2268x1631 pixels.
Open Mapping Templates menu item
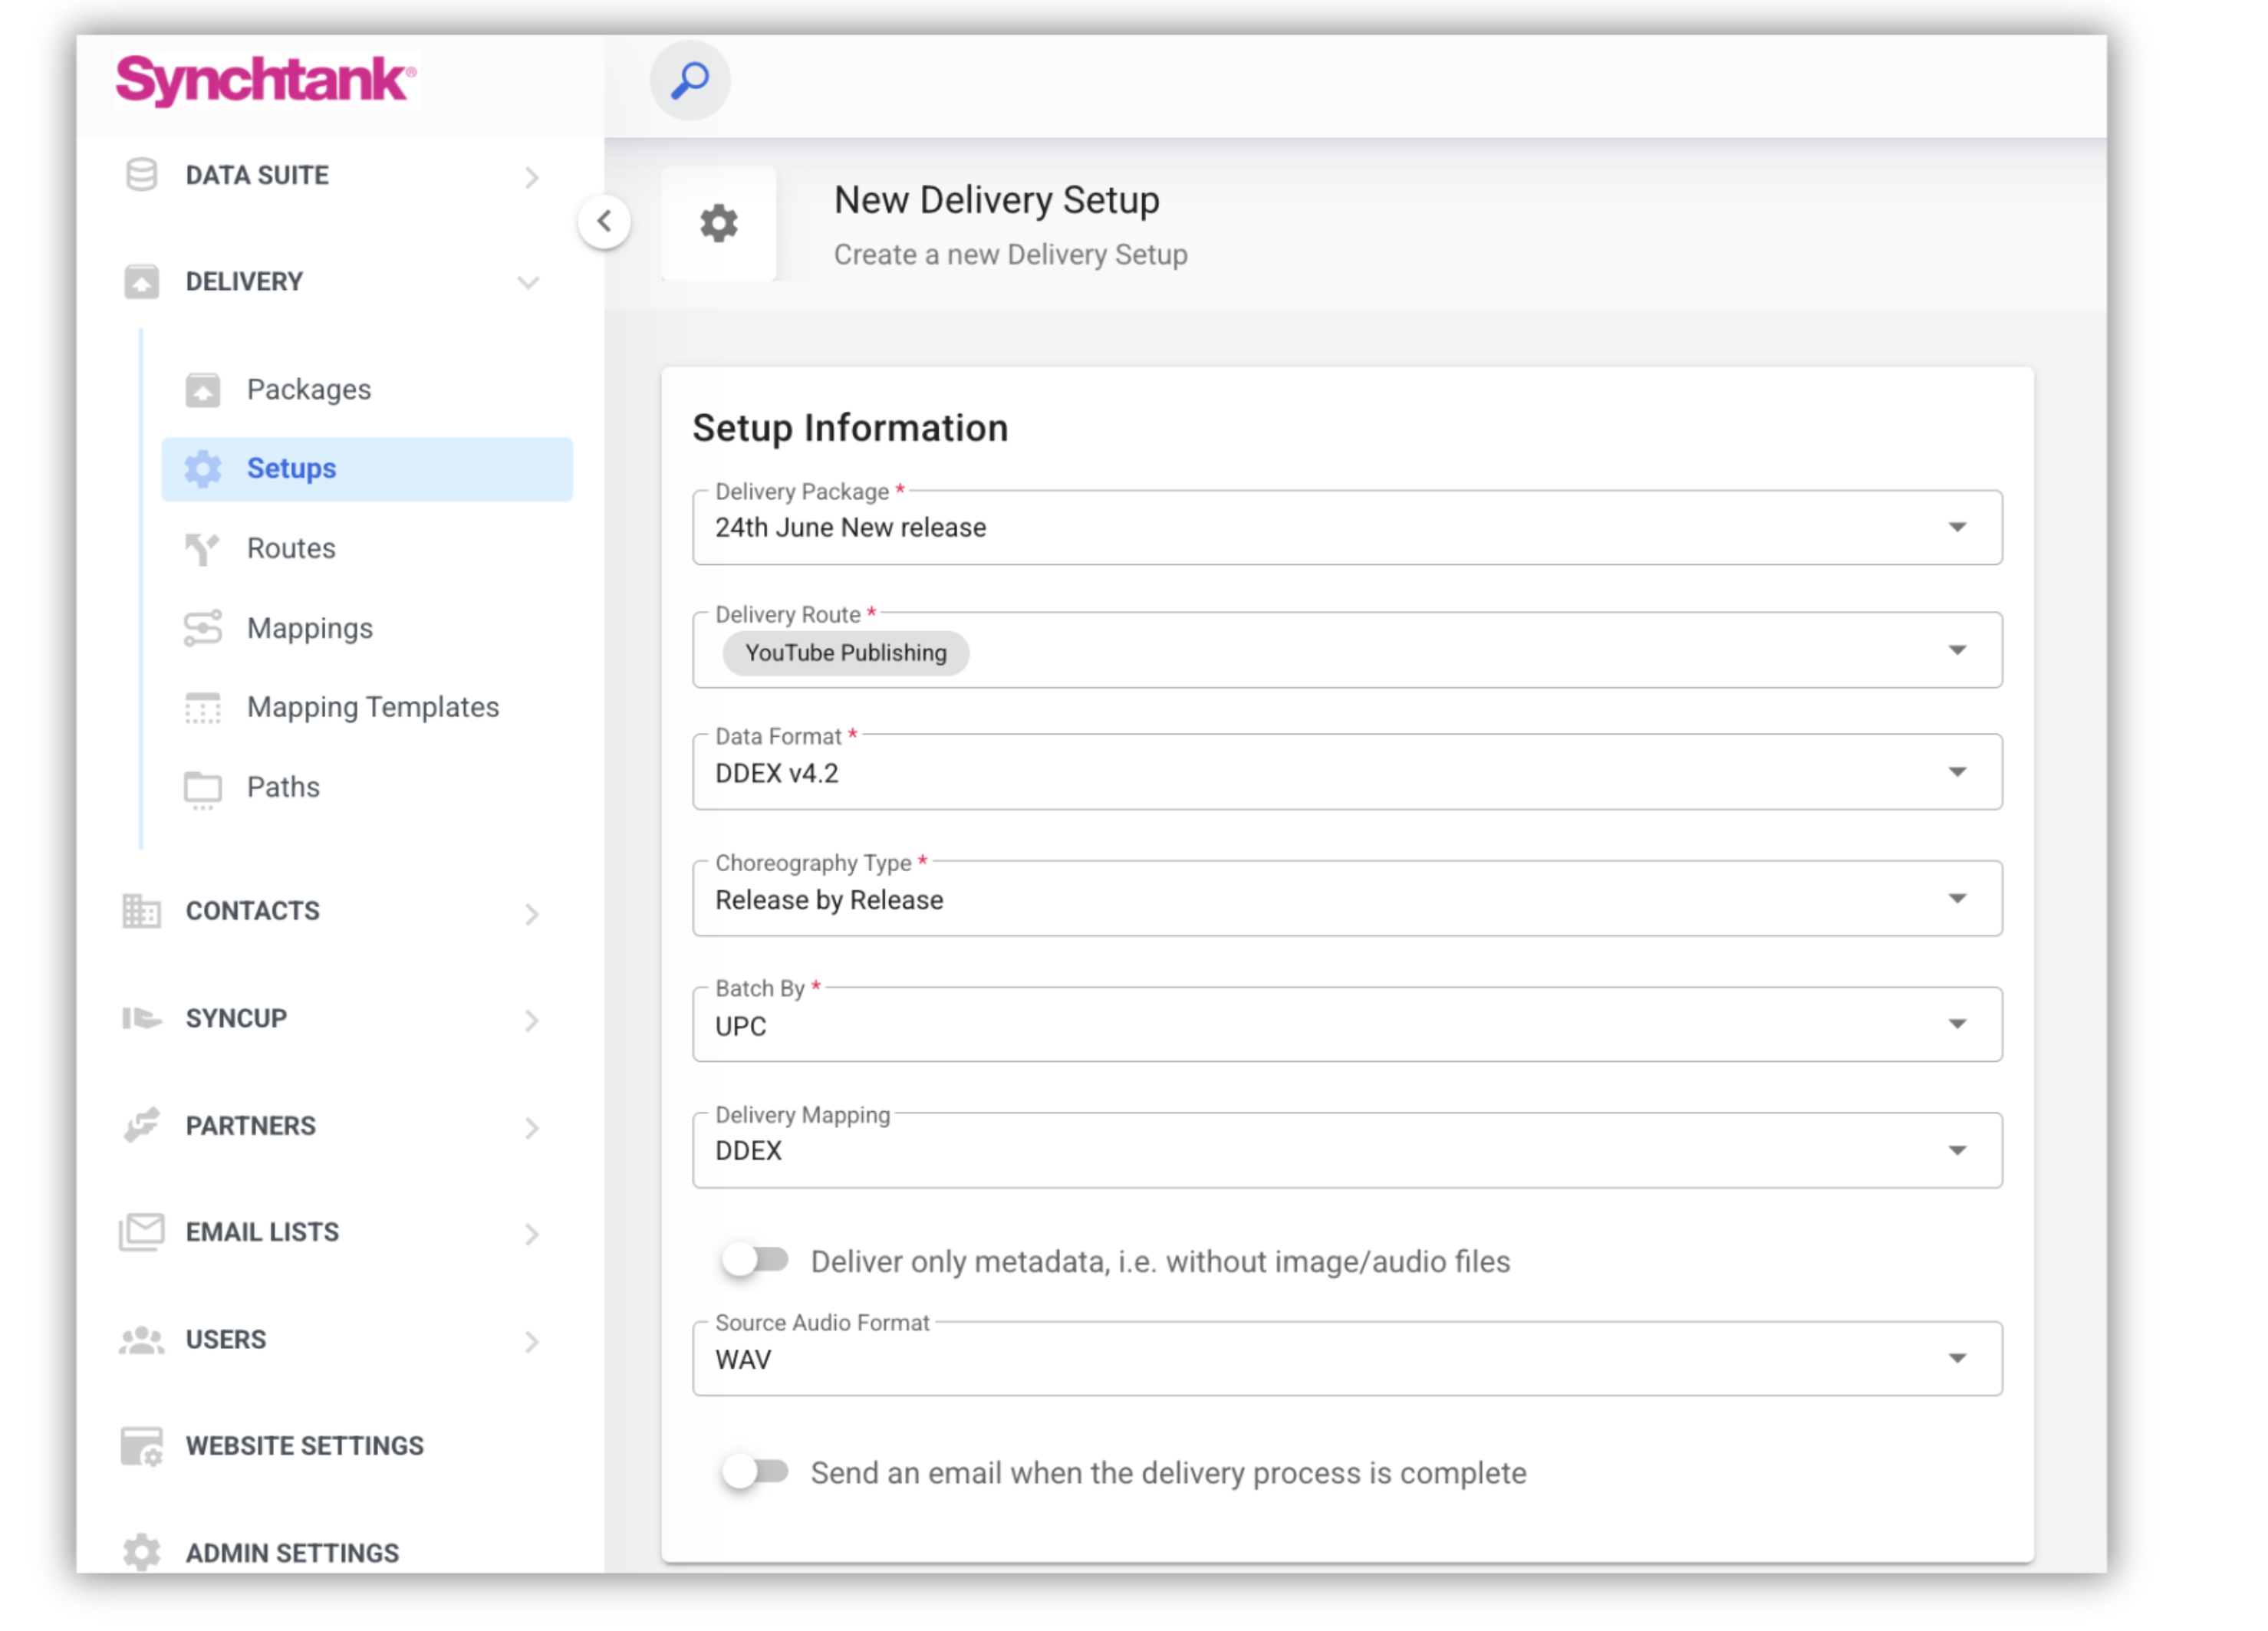click(367, 708)
